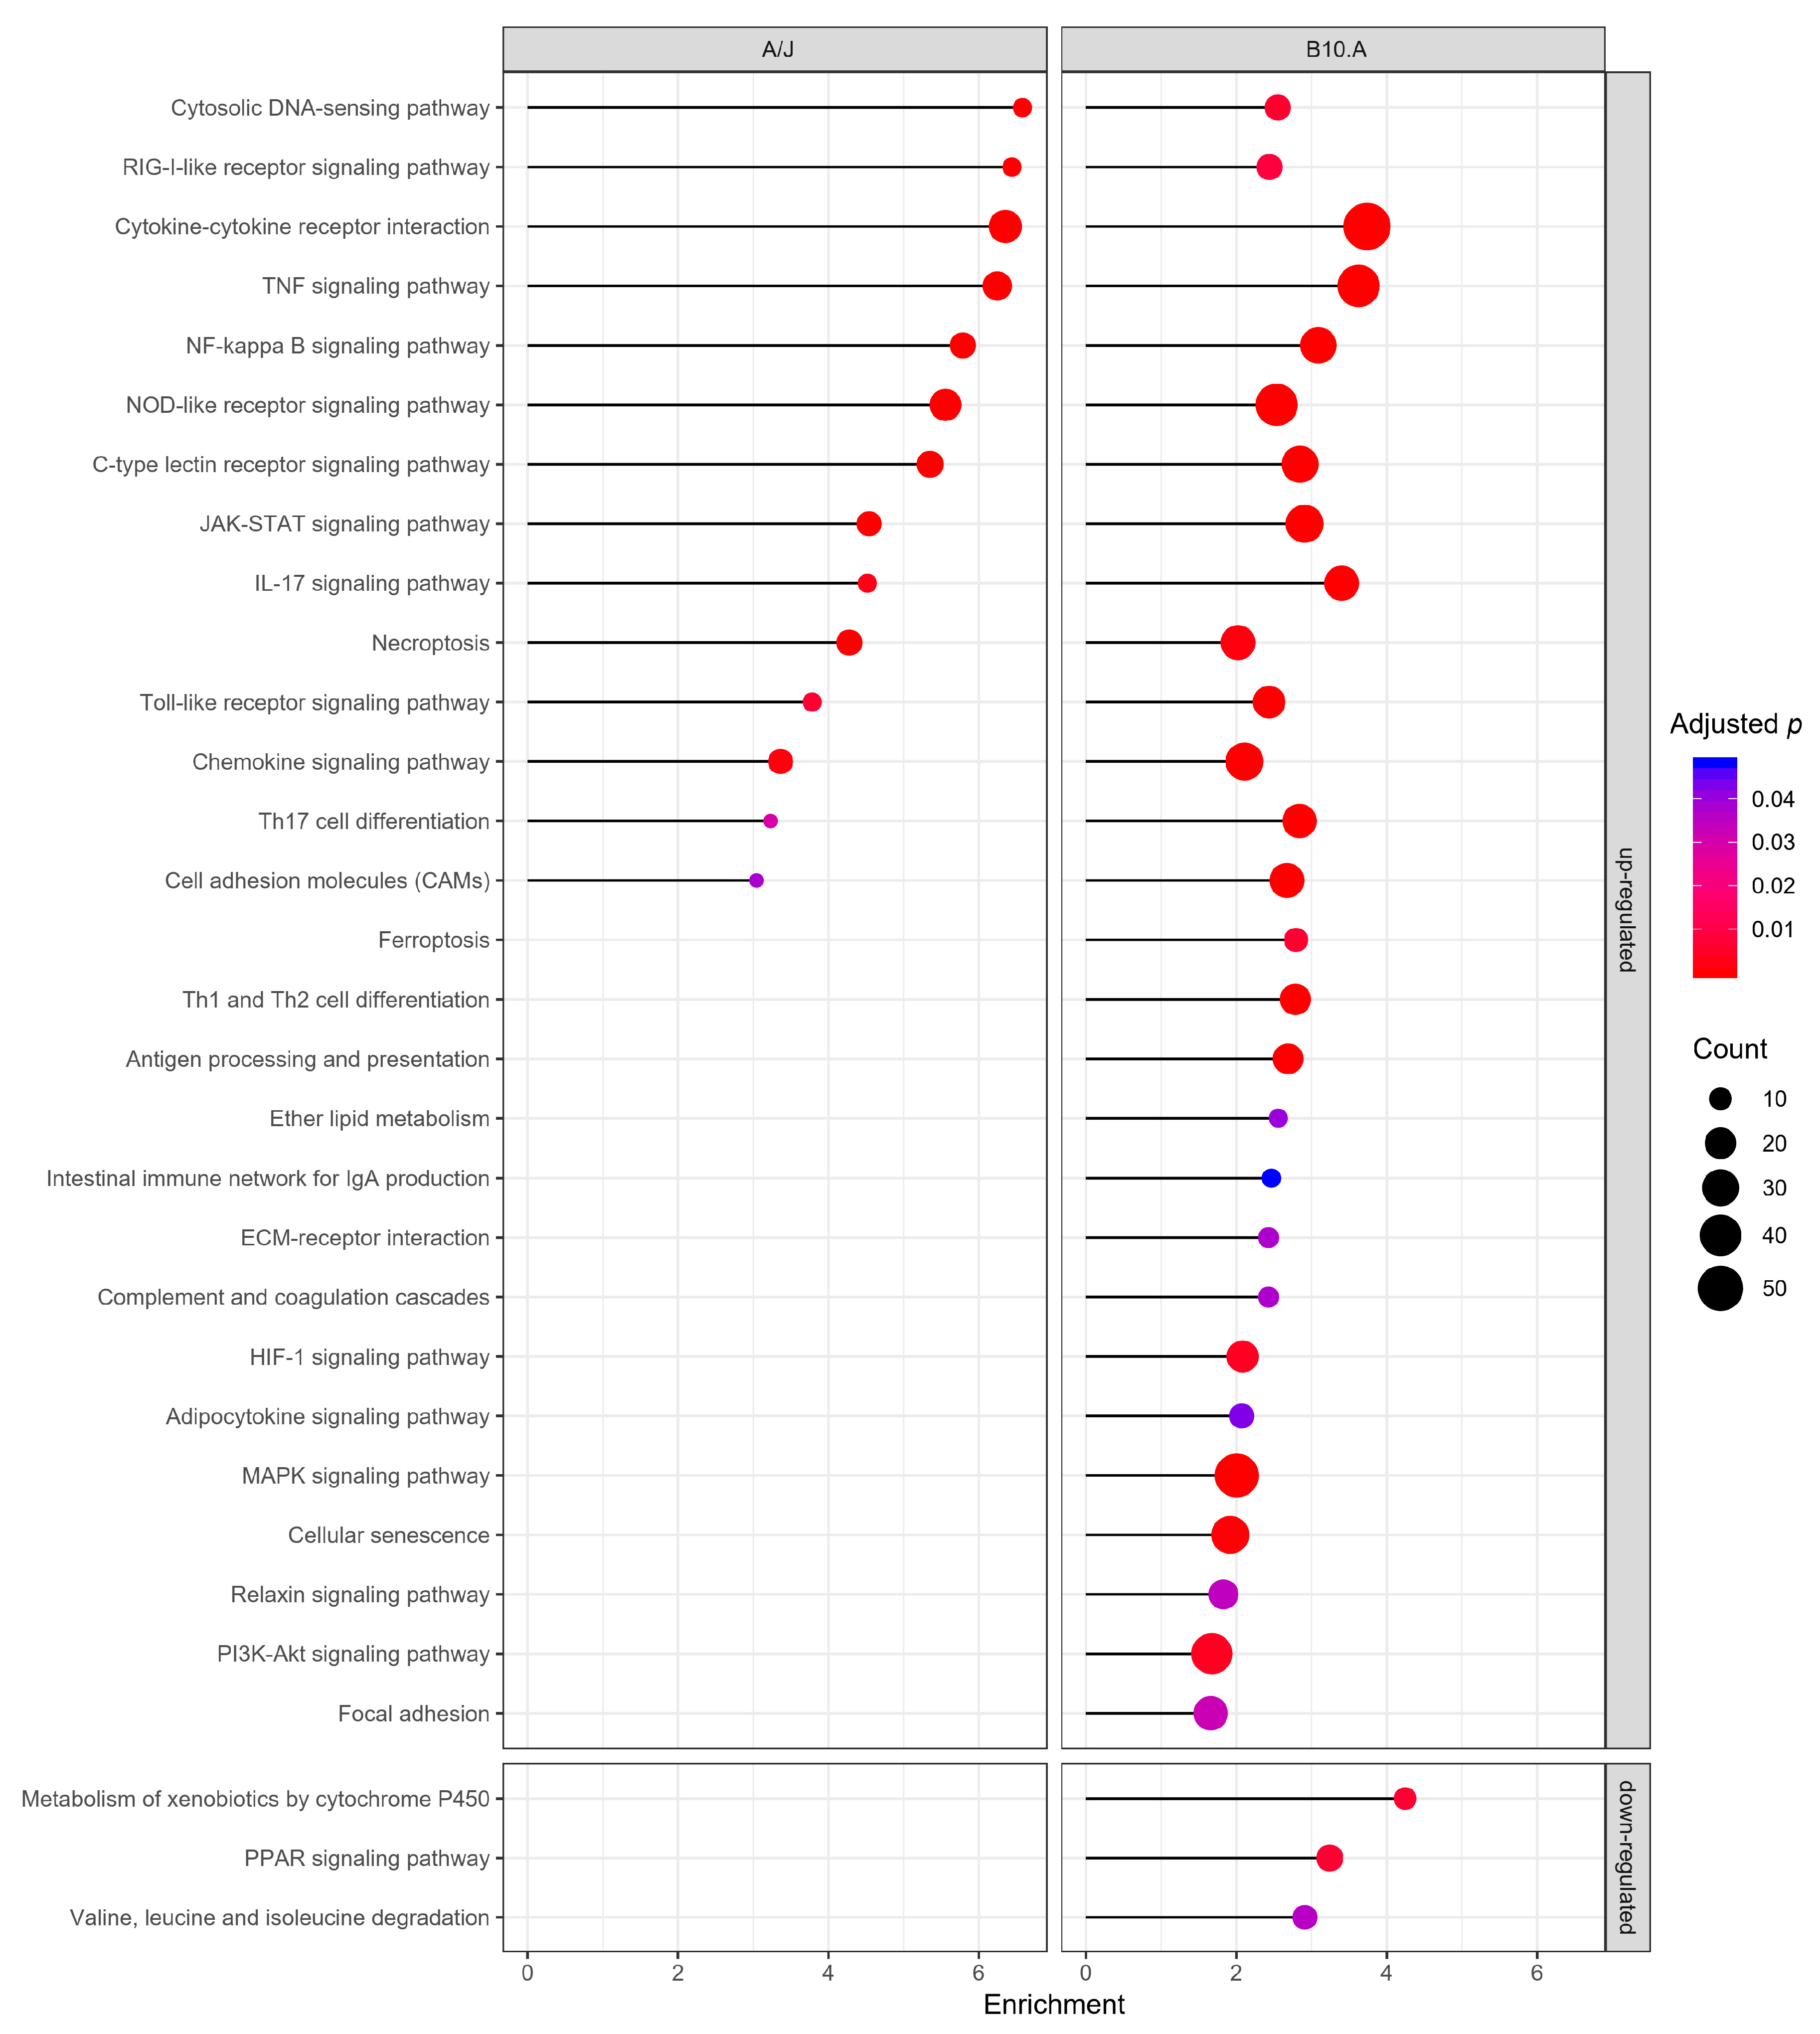
Task: Click the PPAR signaling pathway label
Action: 367,1858
